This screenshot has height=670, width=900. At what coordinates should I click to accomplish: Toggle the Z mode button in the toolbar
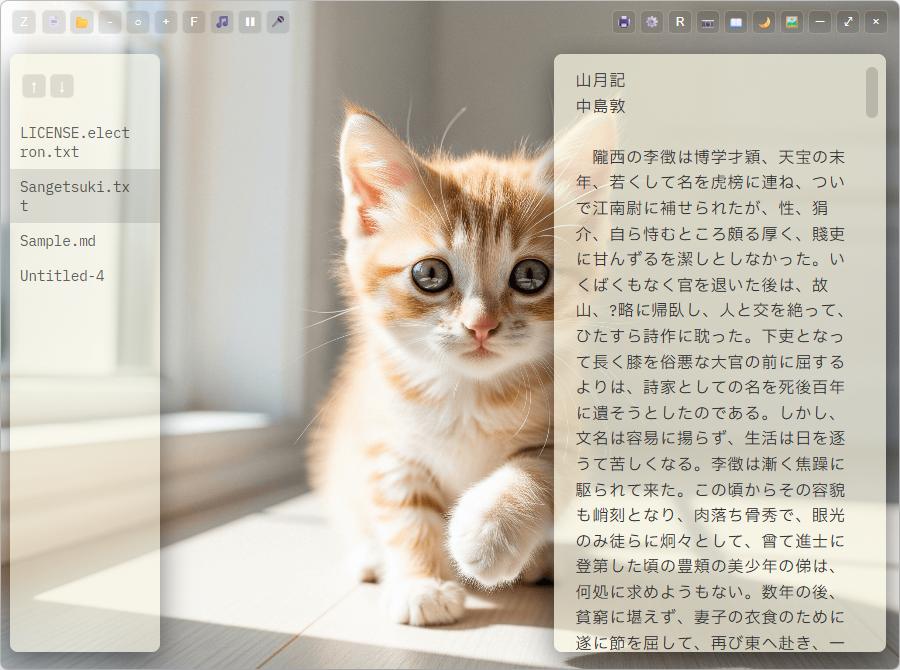(23, 21)
